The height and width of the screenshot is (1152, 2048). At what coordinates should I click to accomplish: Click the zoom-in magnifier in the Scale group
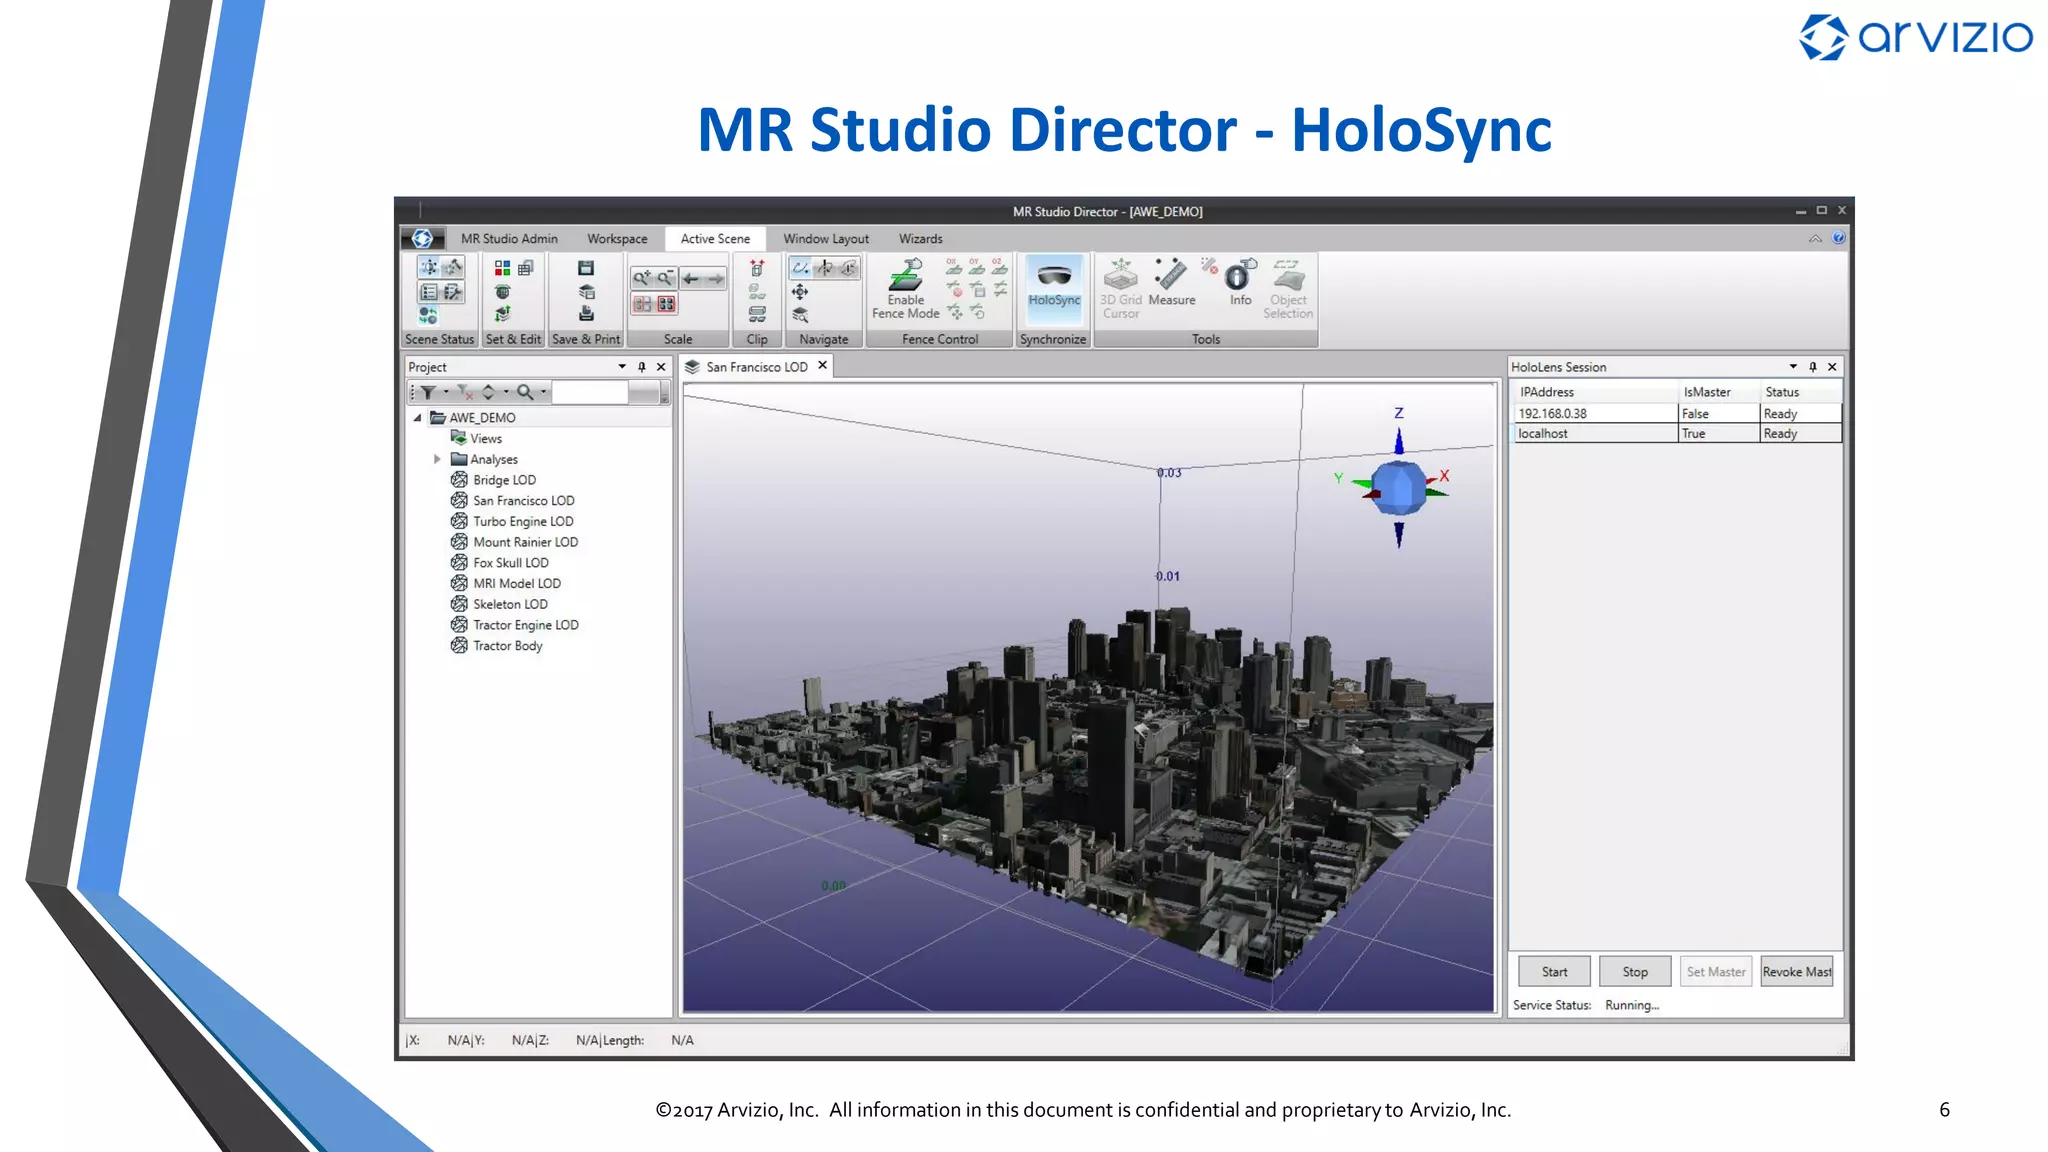pos(642,278)
